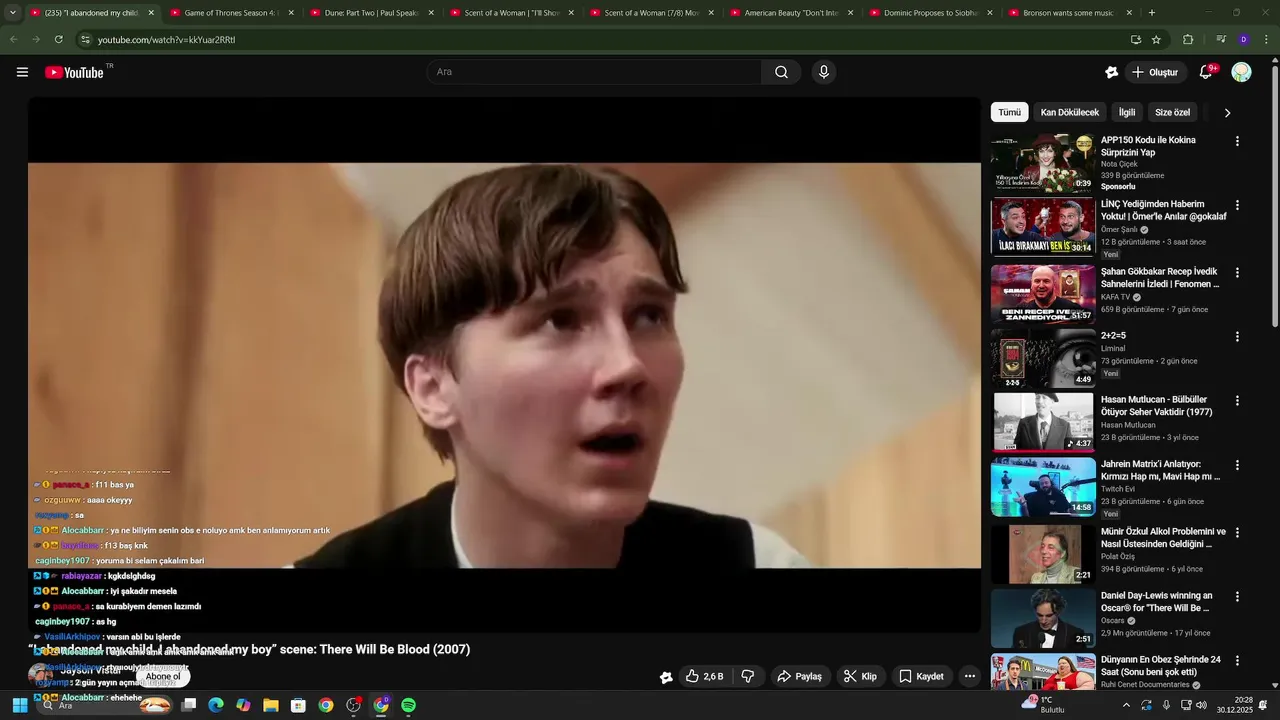The image size is (1280, 720).
Task: Switch to American Beauty tab
Action: point(791,13)
